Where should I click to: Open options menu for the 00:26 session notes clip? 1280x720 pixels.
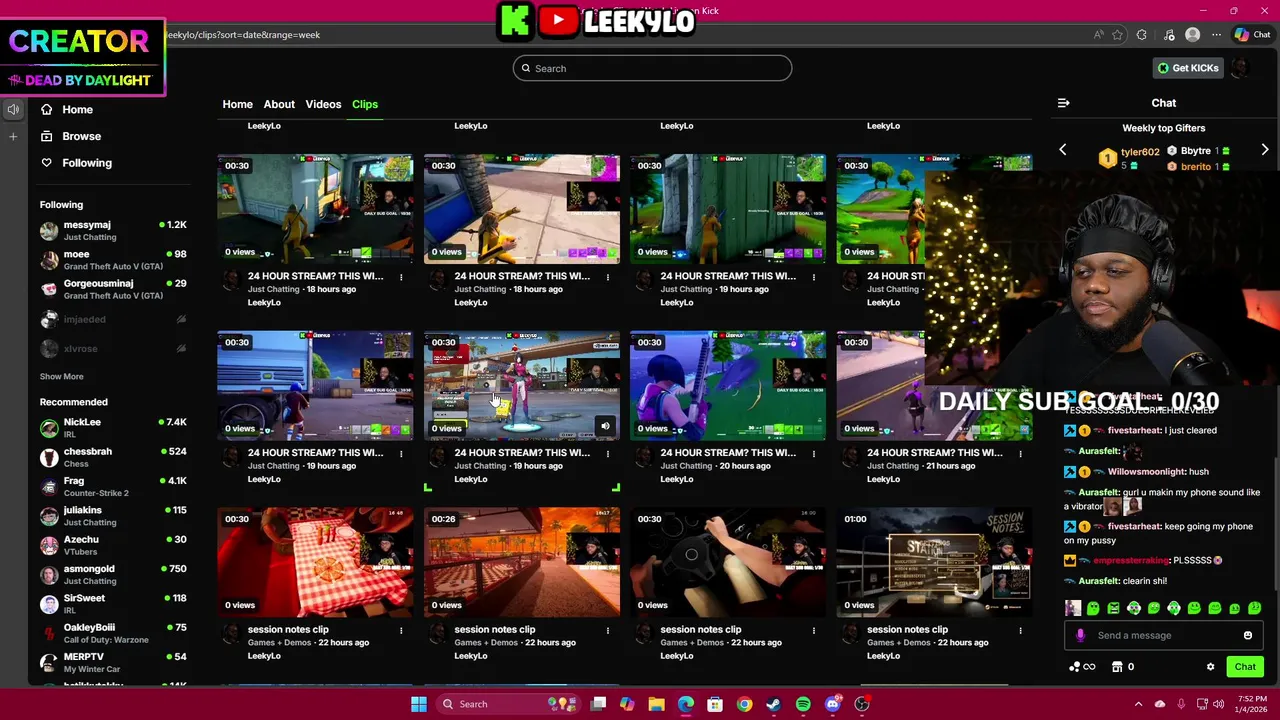click(x=608, y=631)
